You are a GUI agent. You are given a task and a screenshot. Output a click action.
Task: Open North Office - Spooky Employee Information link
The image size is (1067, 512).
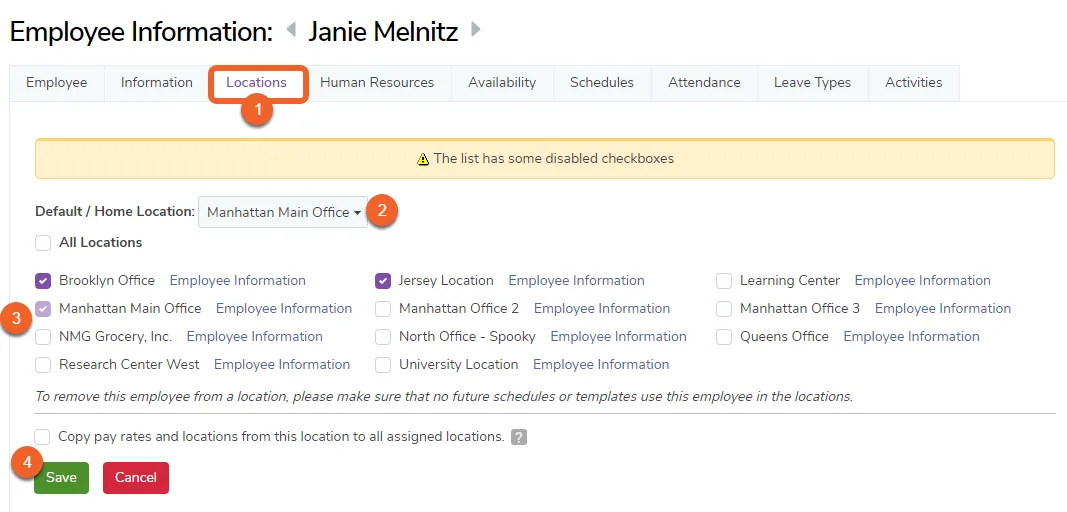pos(619,336)
